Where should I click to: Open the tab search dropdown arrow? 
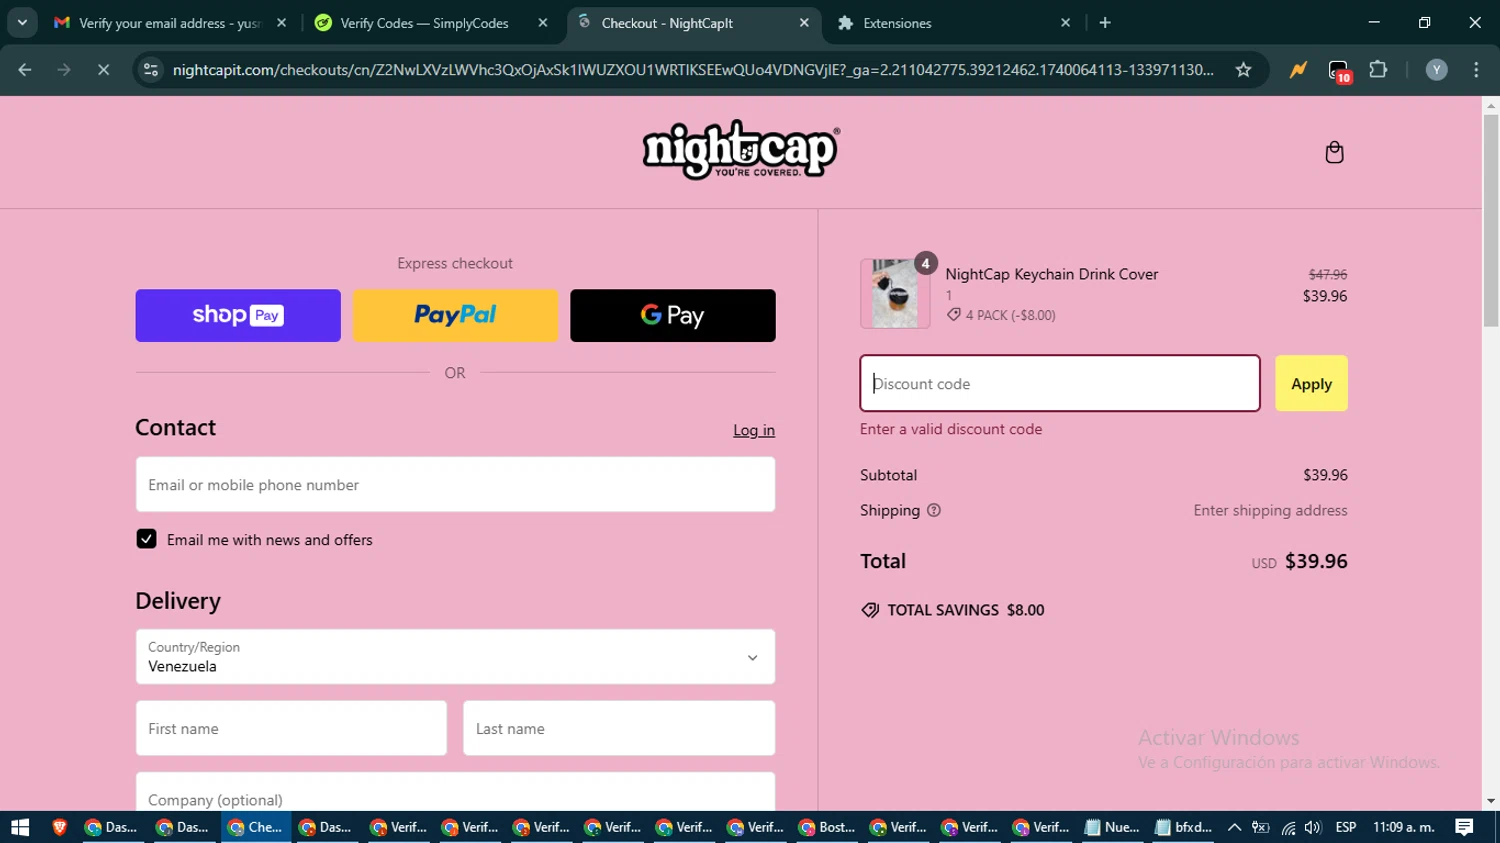coord(22,23)
